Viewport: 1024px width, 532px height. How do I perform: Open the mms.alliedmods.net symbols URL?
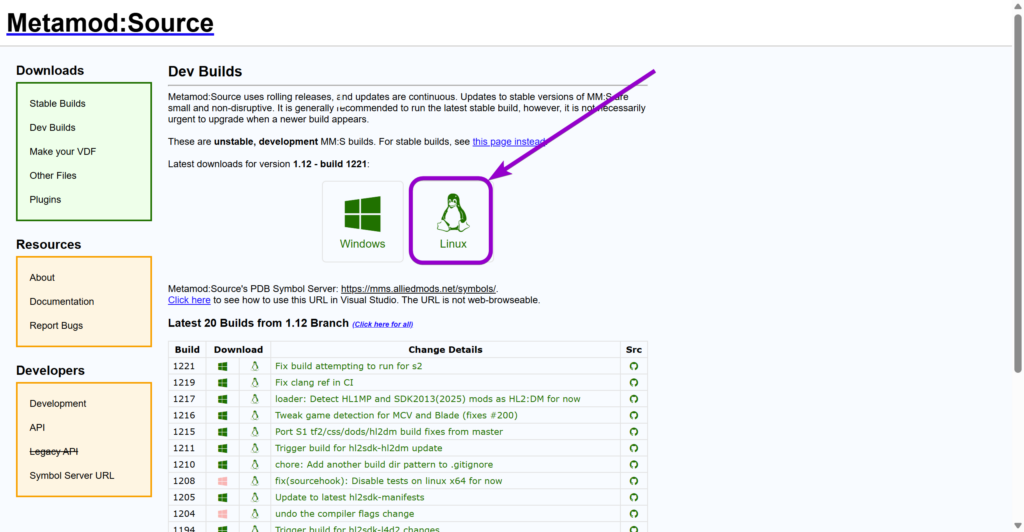pos(418,289)
